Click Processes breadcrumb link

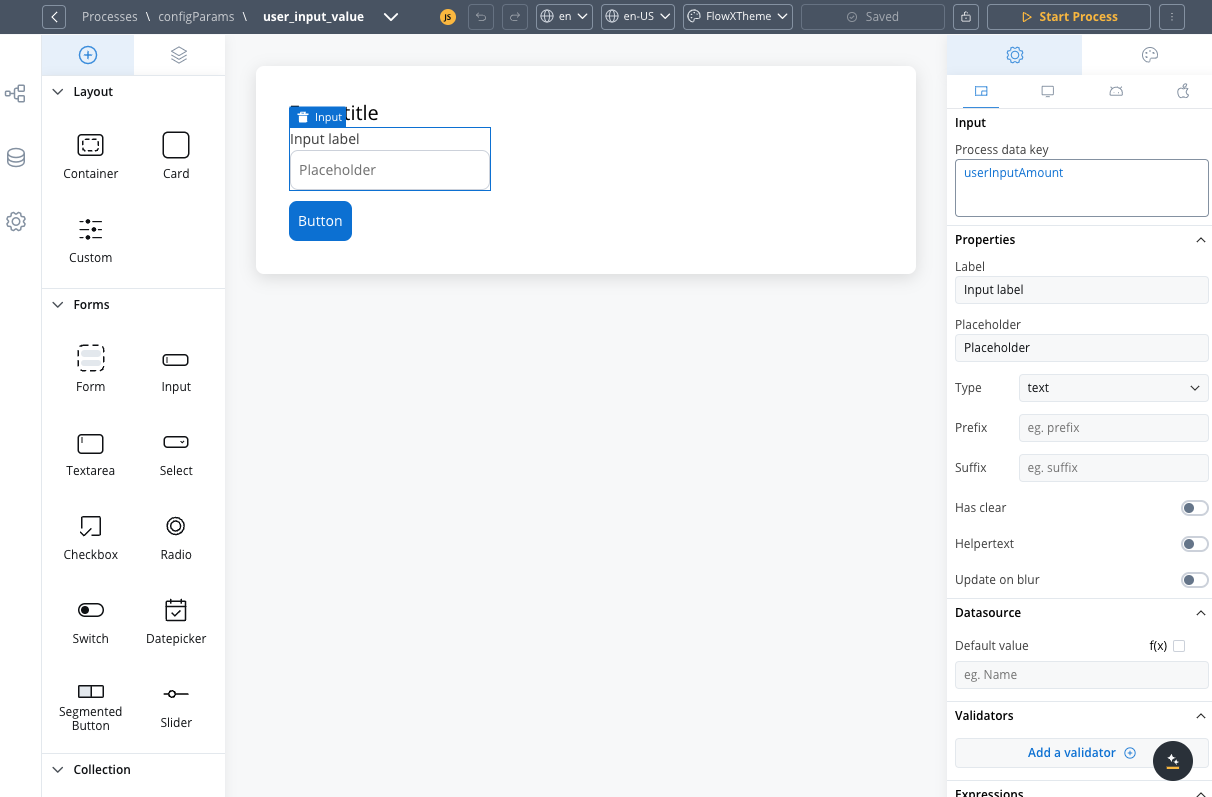coord(110,17)
